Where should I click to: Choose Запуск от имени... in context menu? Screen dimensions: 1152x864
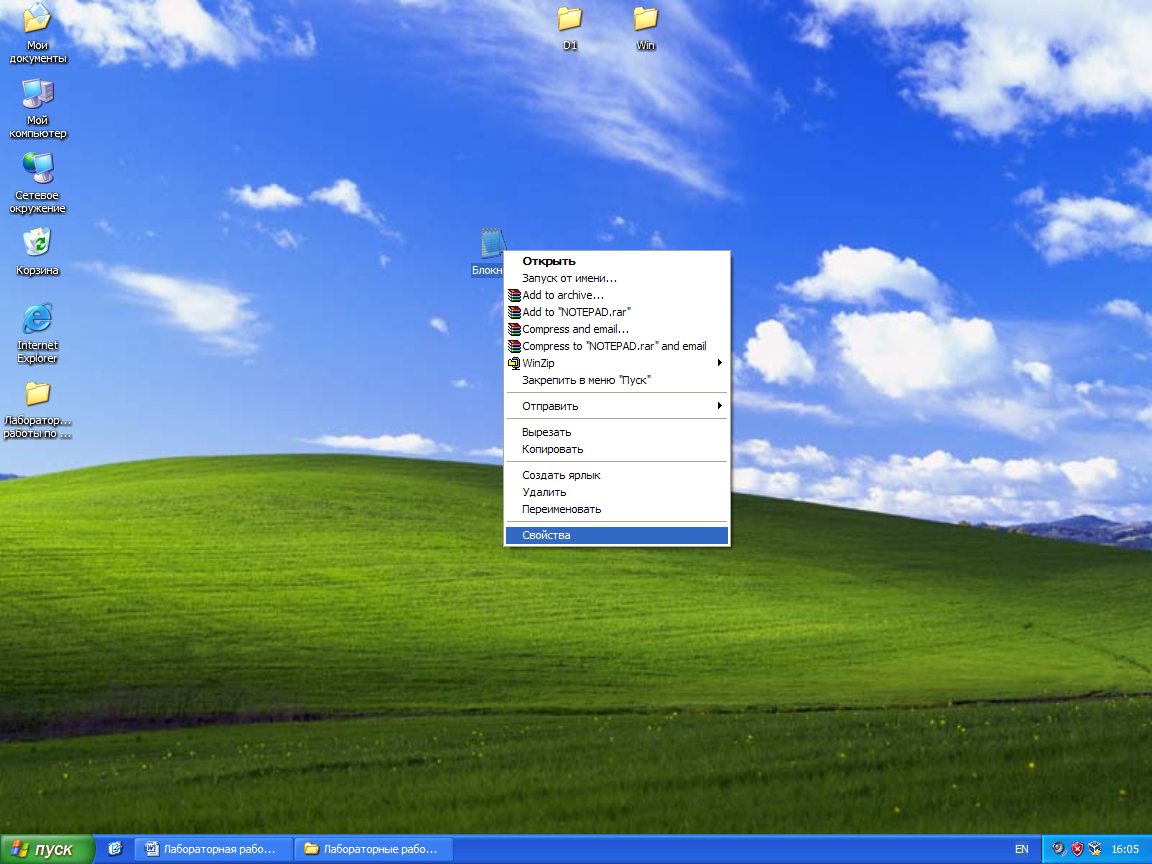(617, 278)
